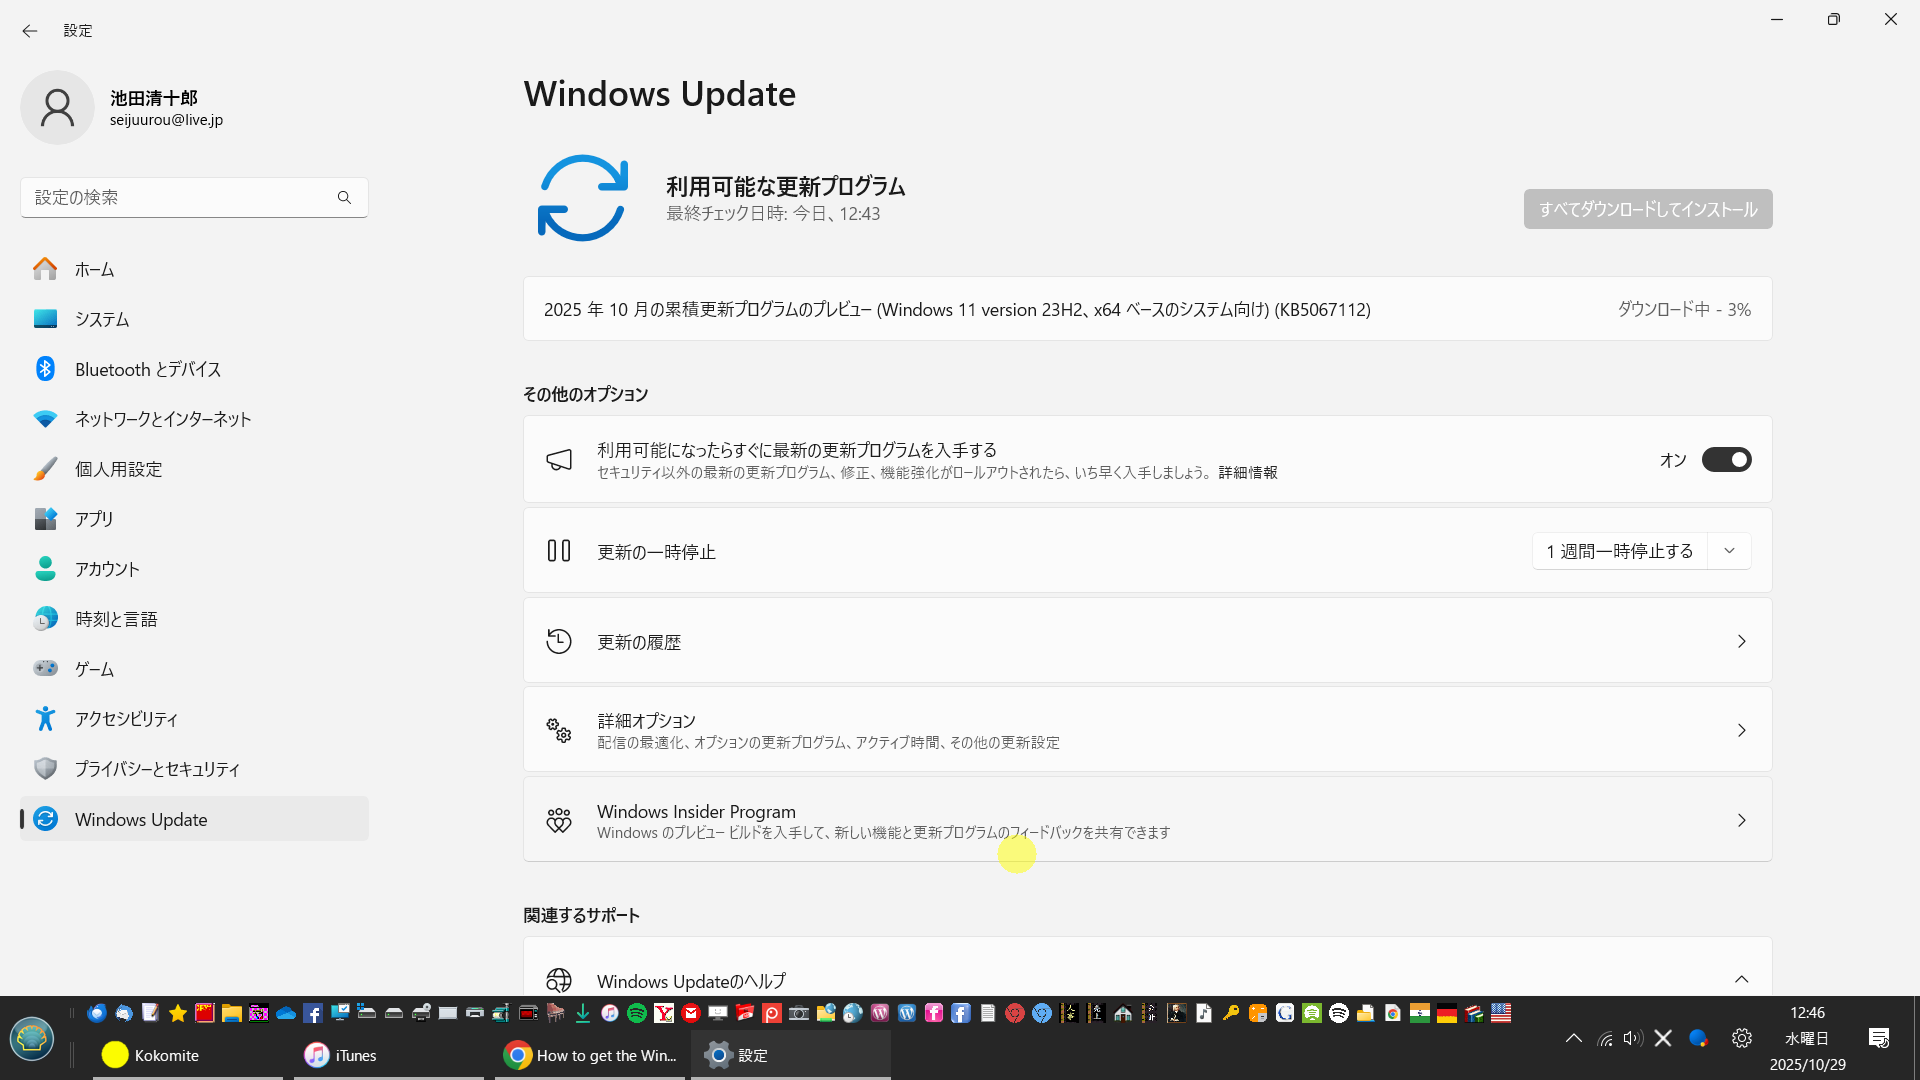Image resolution: width=1920 pixels, height=1080 pixels.
Task: Open ネットワークとインターネット settings
Action: point(194,419)
